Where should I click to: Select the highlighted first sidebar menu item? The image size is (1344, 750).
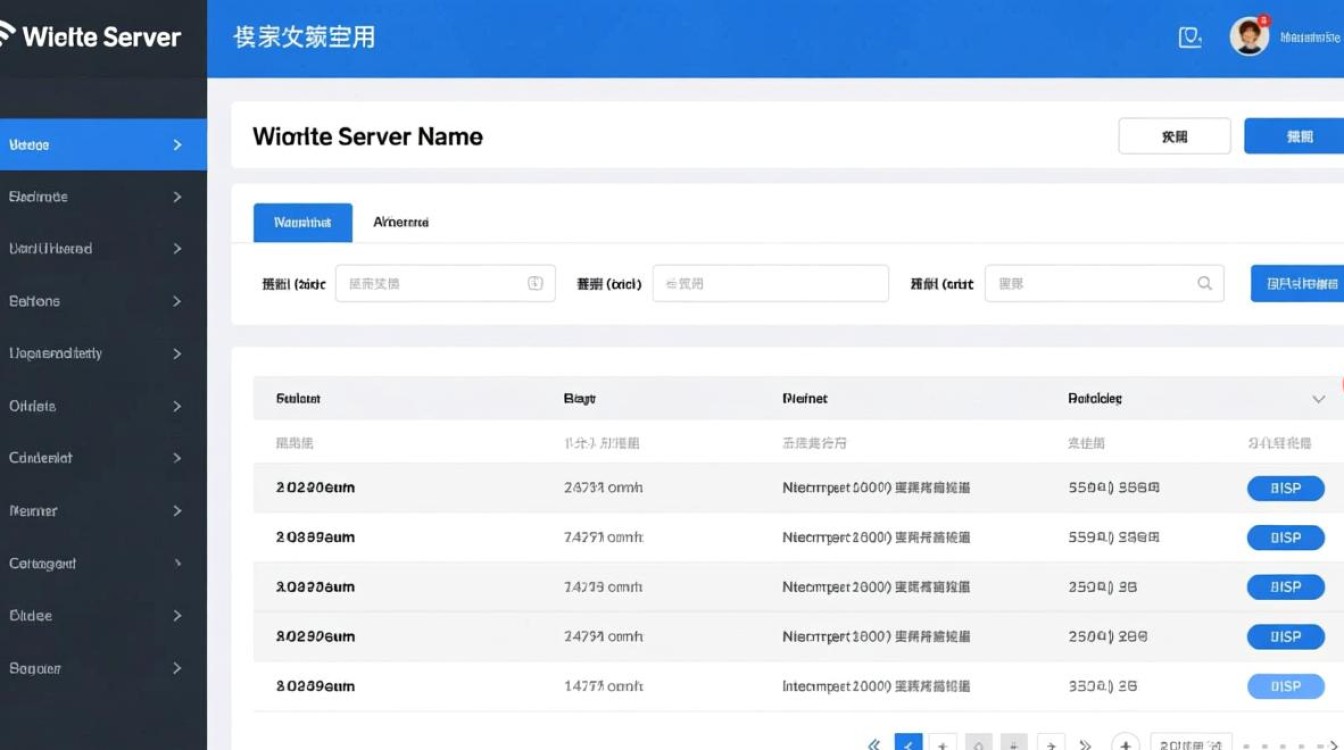100,145
